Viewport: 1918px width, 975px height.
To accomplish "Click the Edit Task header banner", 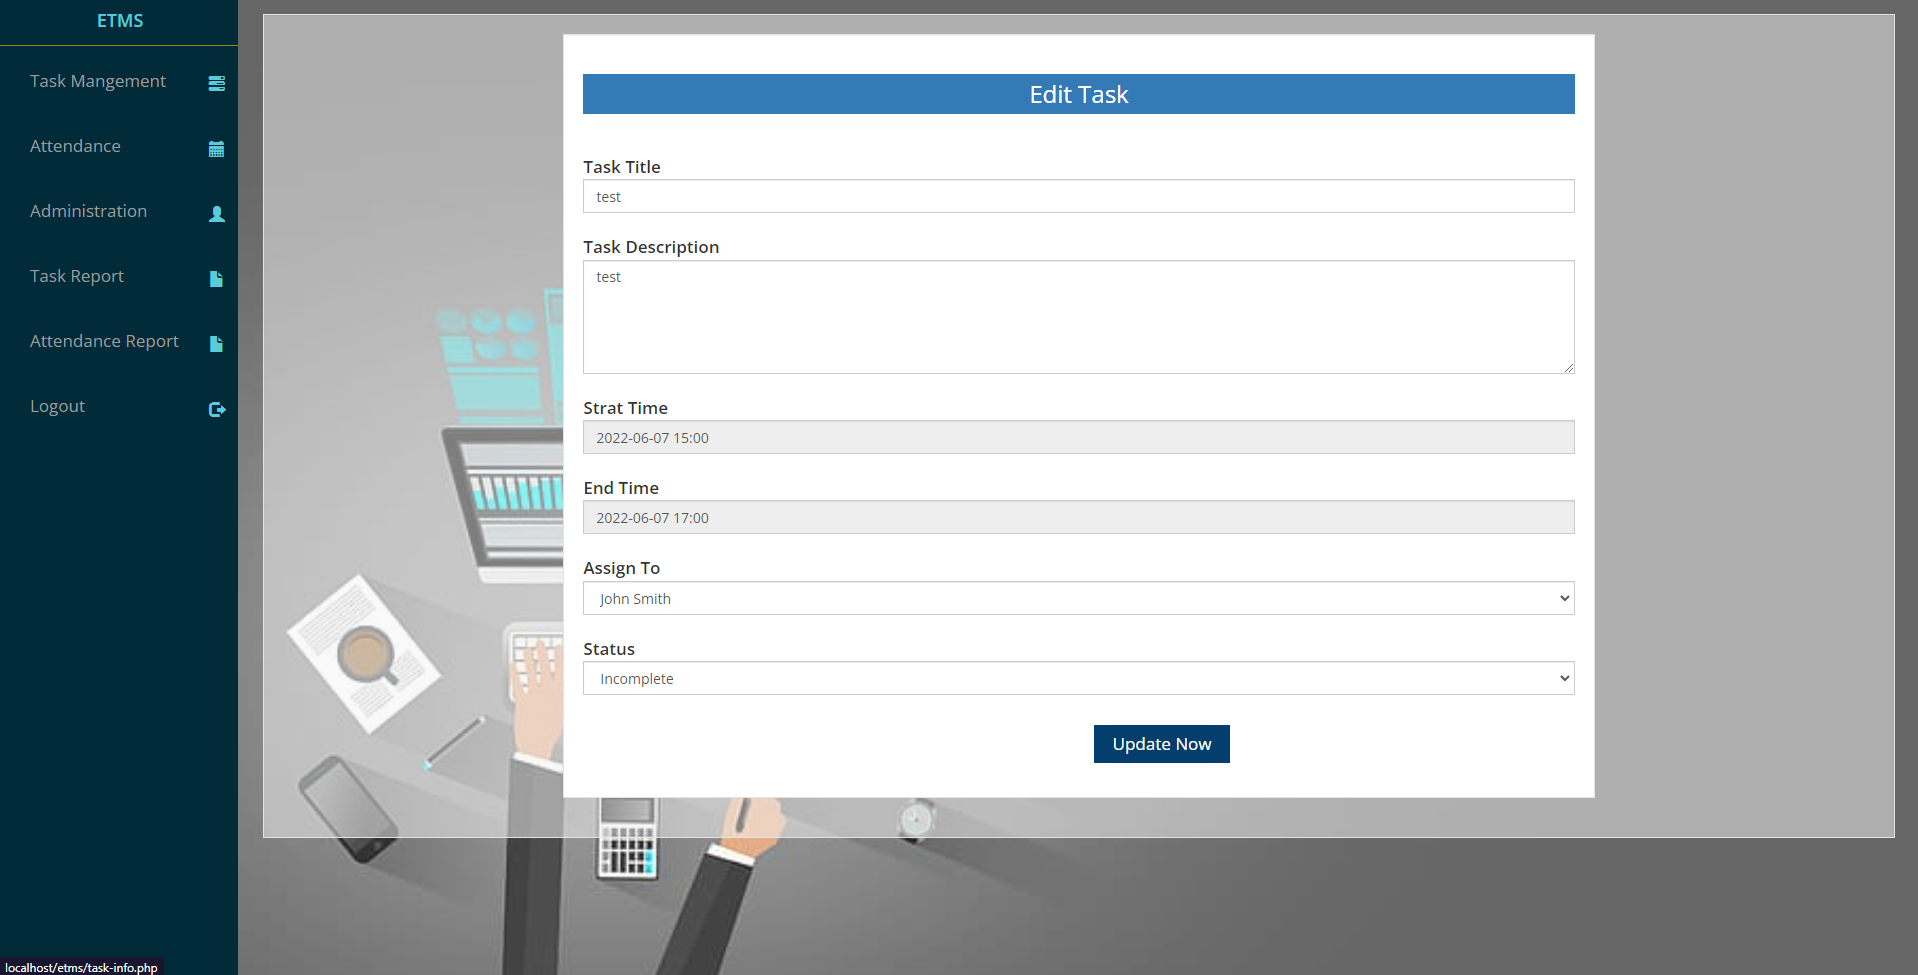I will 1078,93.
